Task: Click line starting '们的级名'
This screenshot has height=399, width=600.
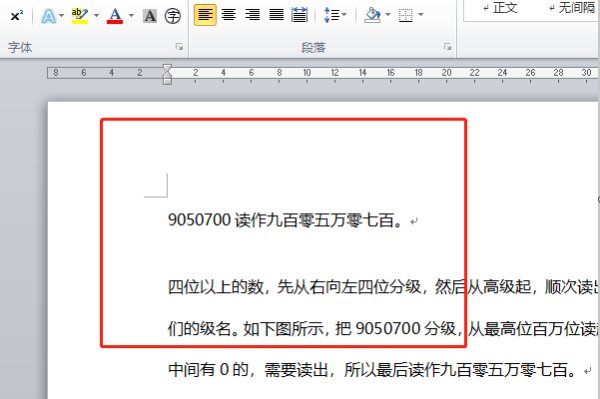Action: [384, 328]
